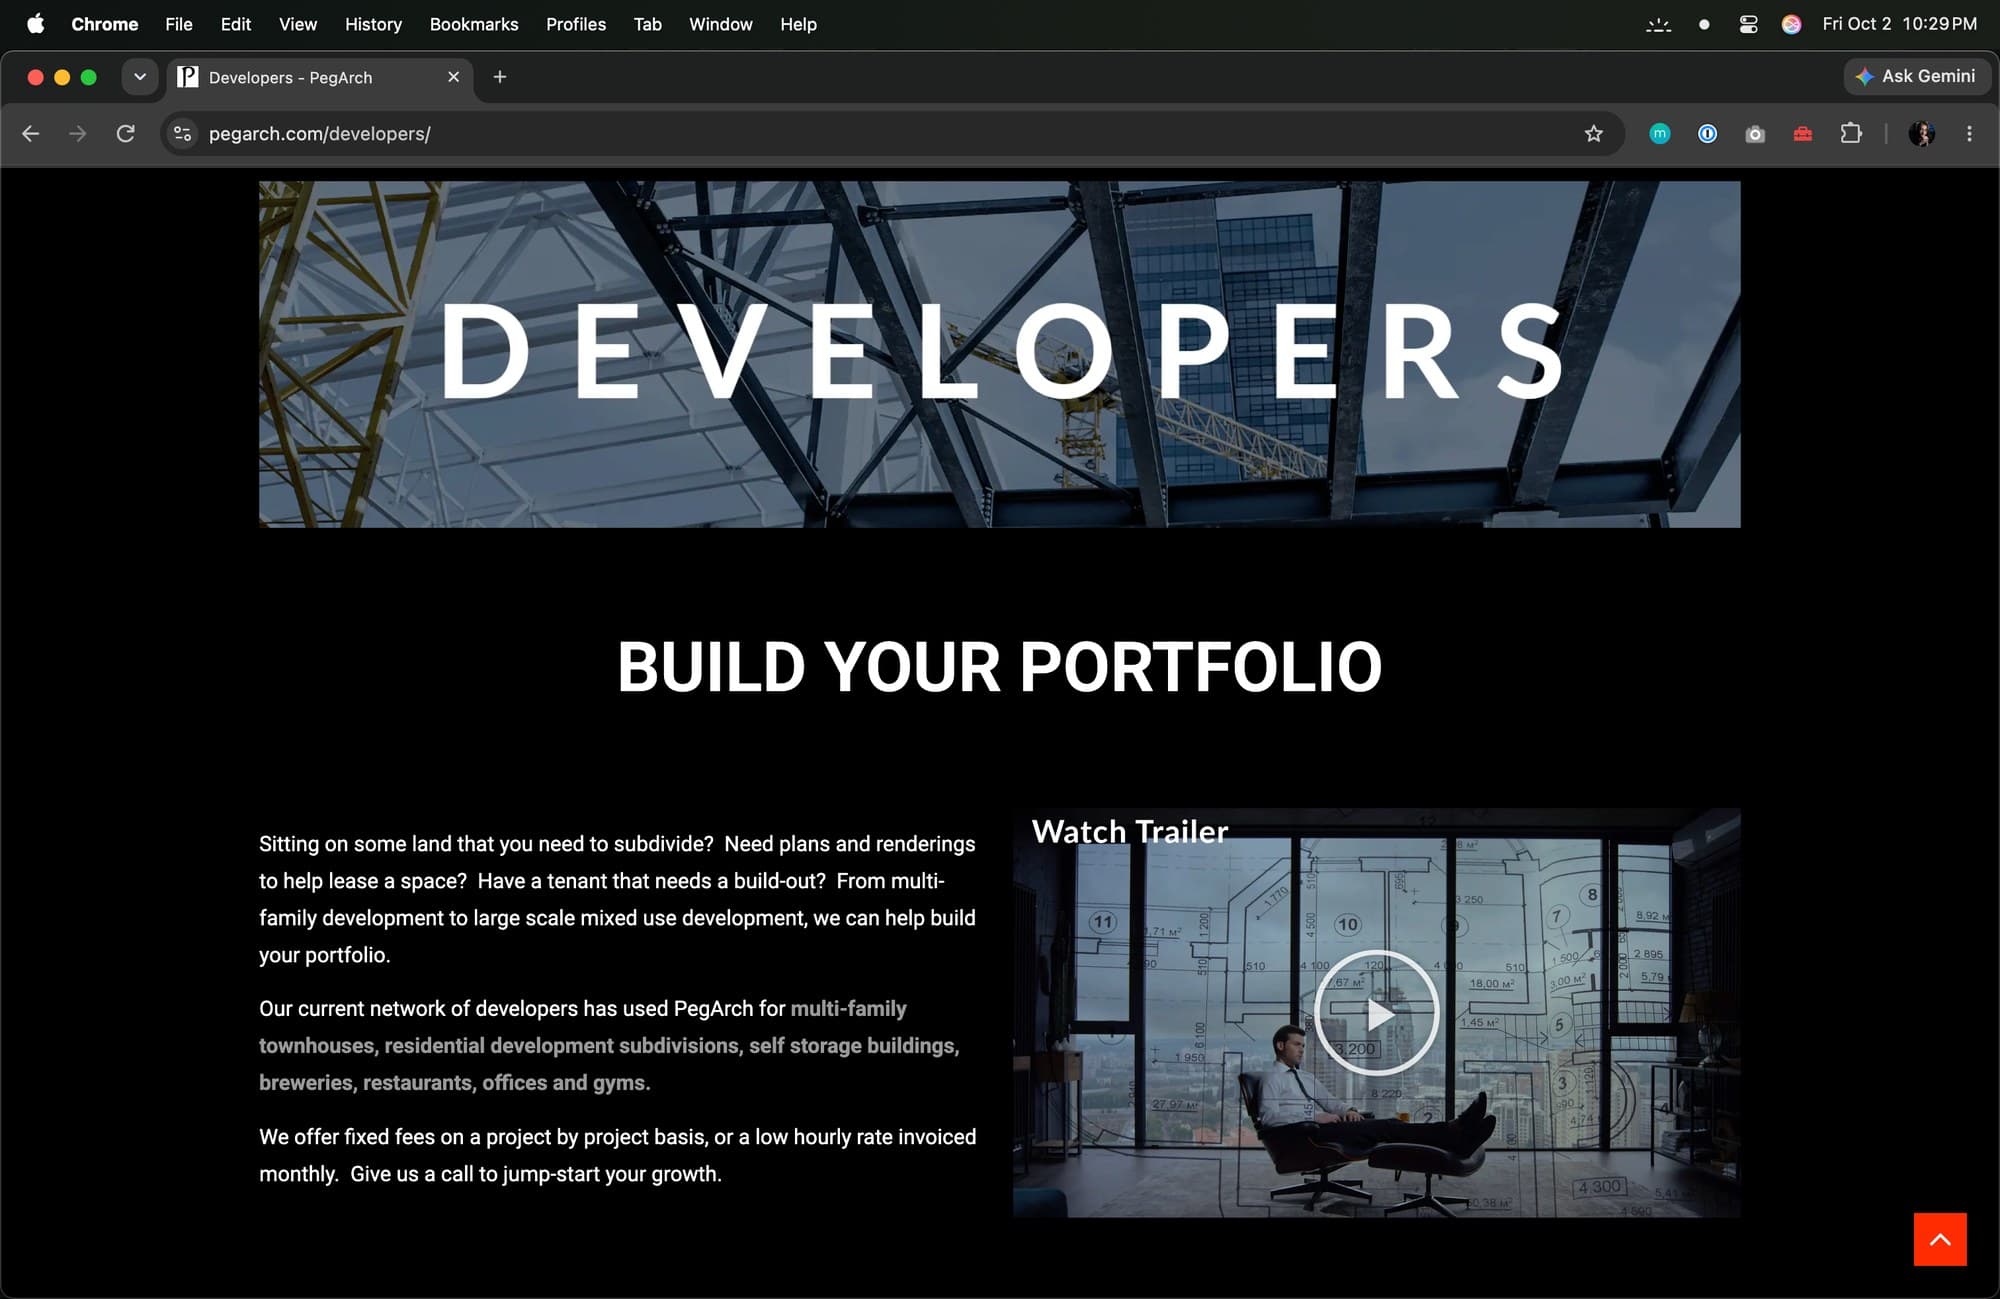Open the Apple menu
This screenshot has height=1299, width=2000.
(x=36, y=24)
